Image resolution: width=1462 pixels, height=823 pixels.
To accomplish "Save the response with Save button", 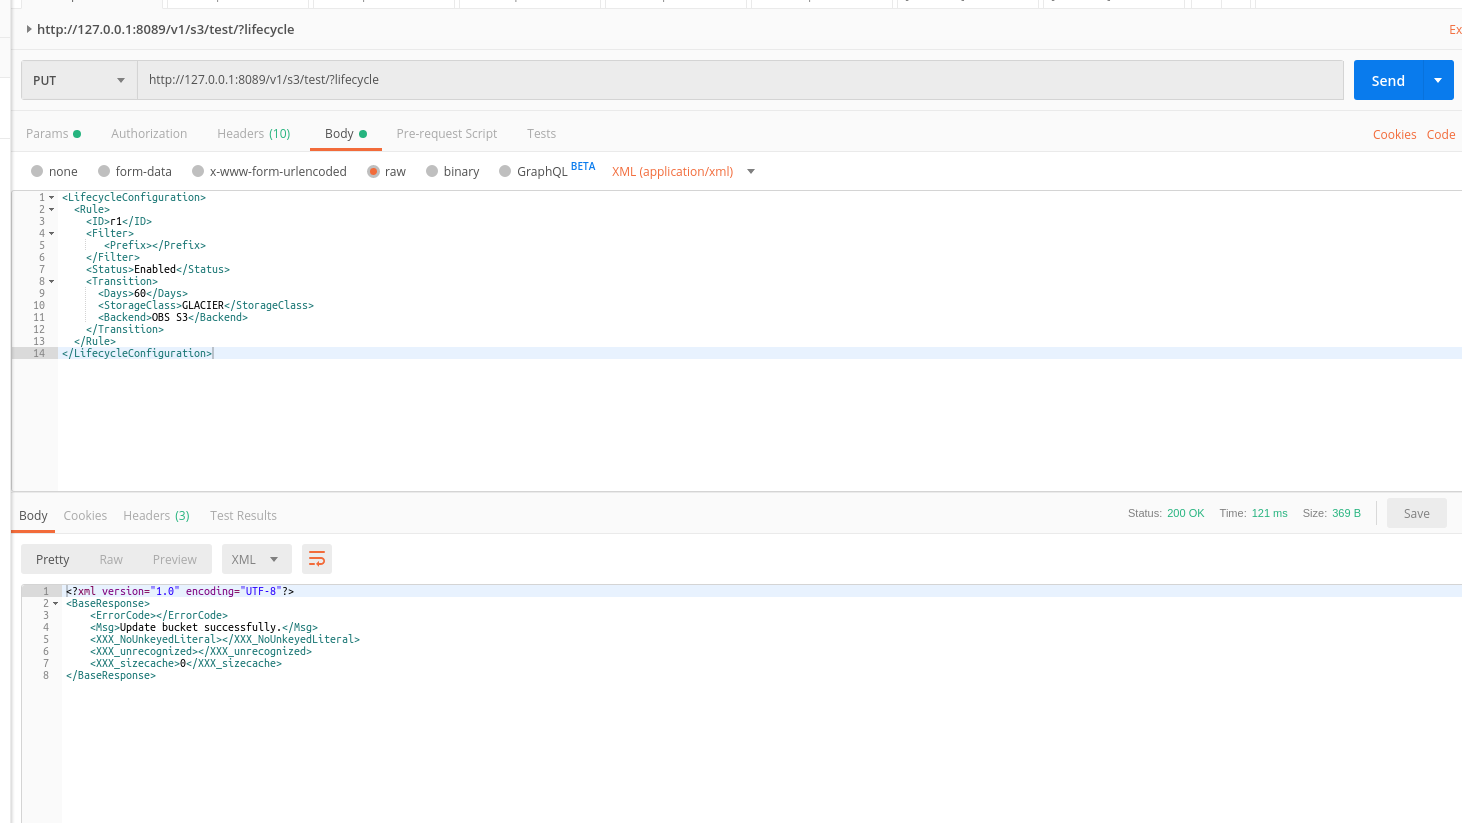I will [1416, 513].
